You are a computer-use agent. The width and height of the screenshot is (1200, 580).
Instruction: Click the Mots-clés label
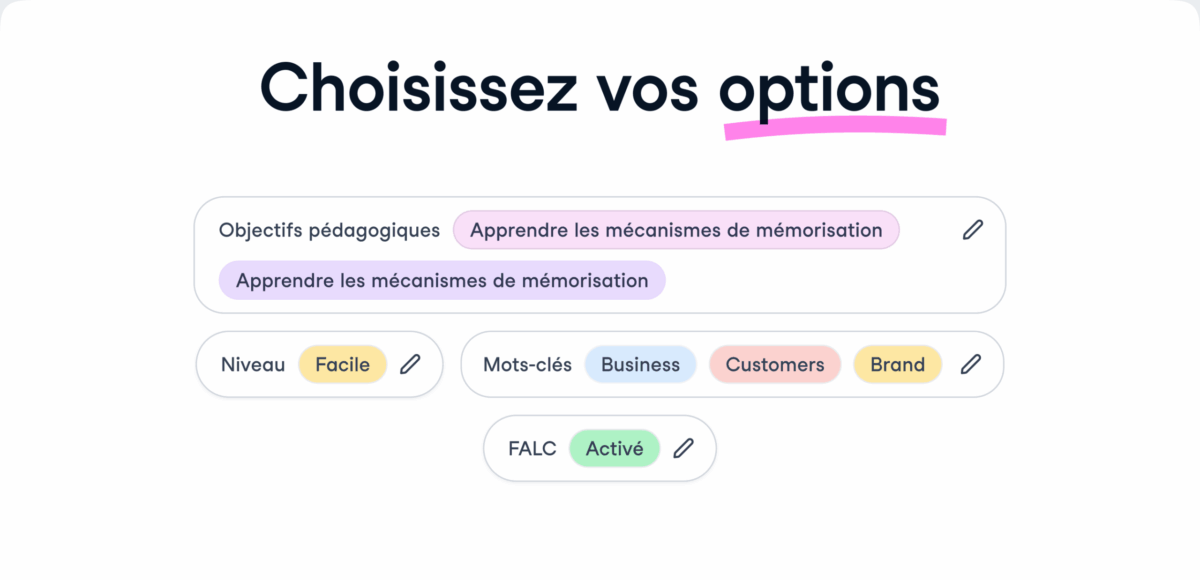527,364
